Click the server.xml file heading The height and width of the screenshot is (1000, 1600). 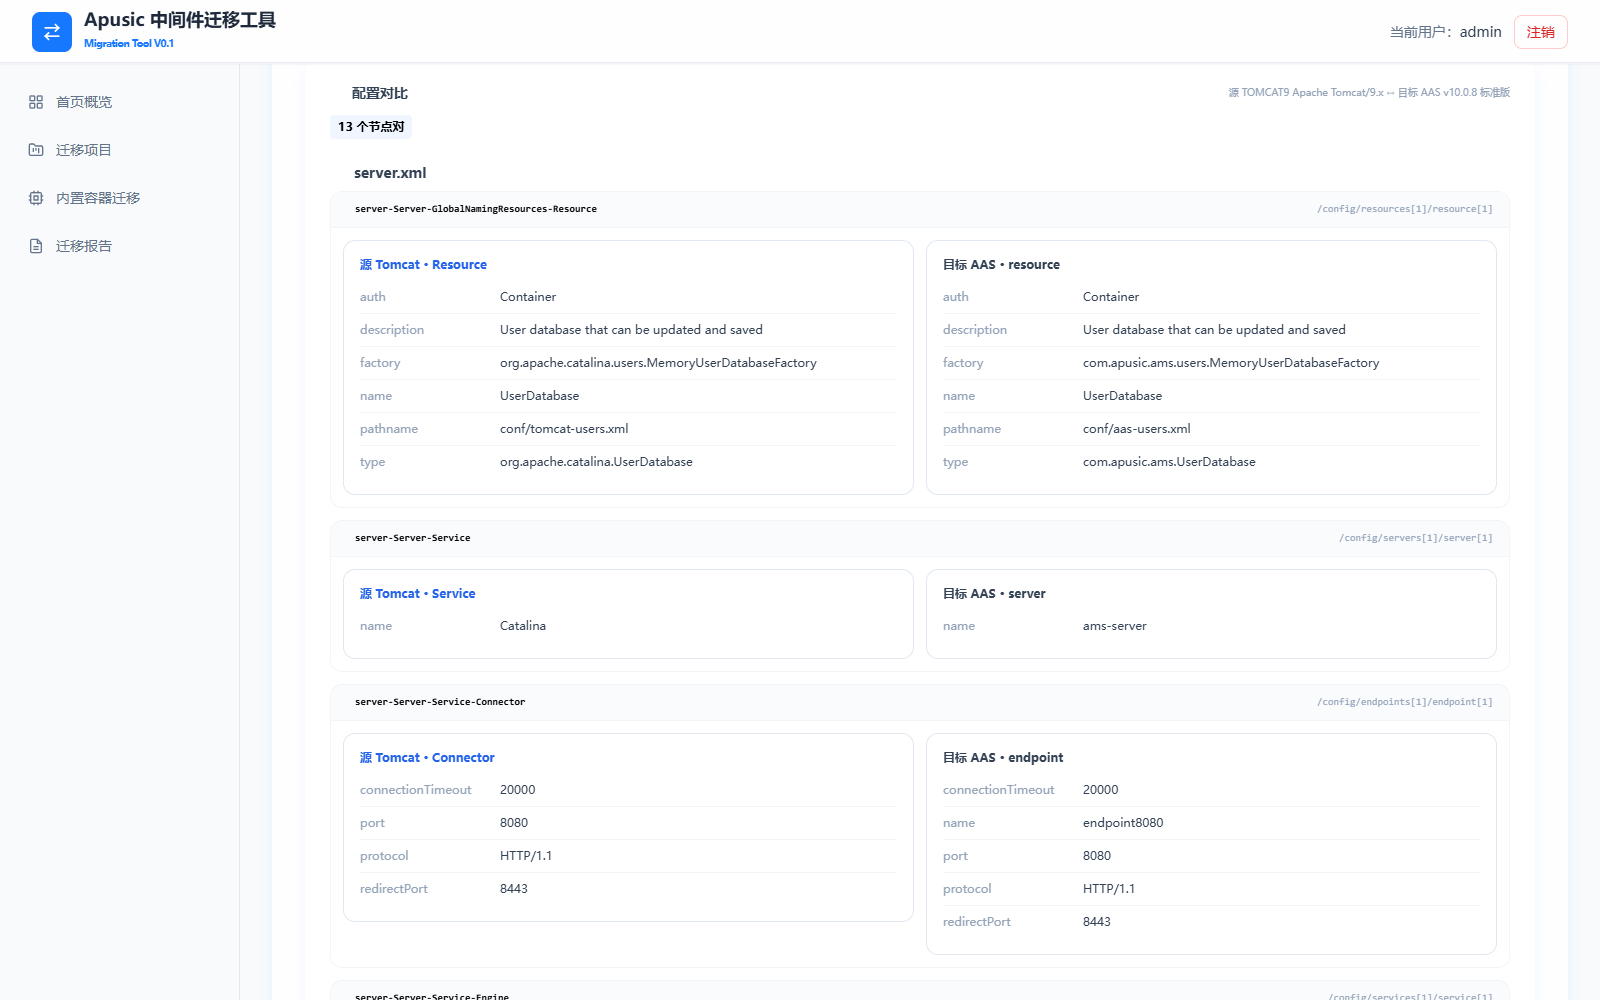point(390,173)
